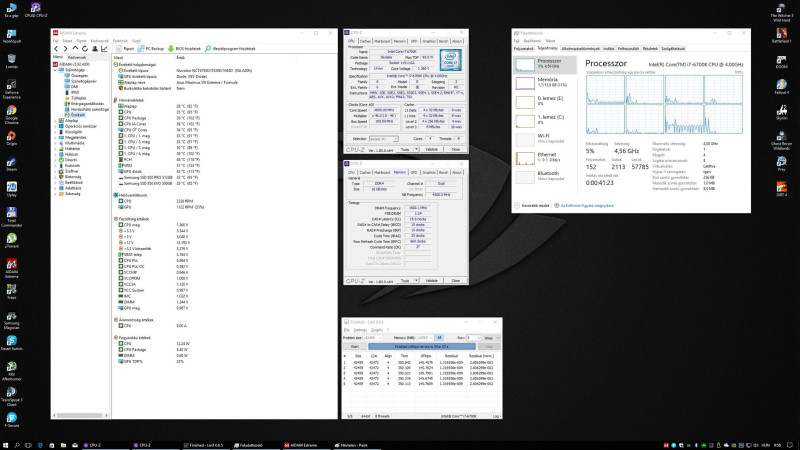Open DOOM desktop shortcut
Viewport: 800px width, 450px height.
(x=782, y=61)
